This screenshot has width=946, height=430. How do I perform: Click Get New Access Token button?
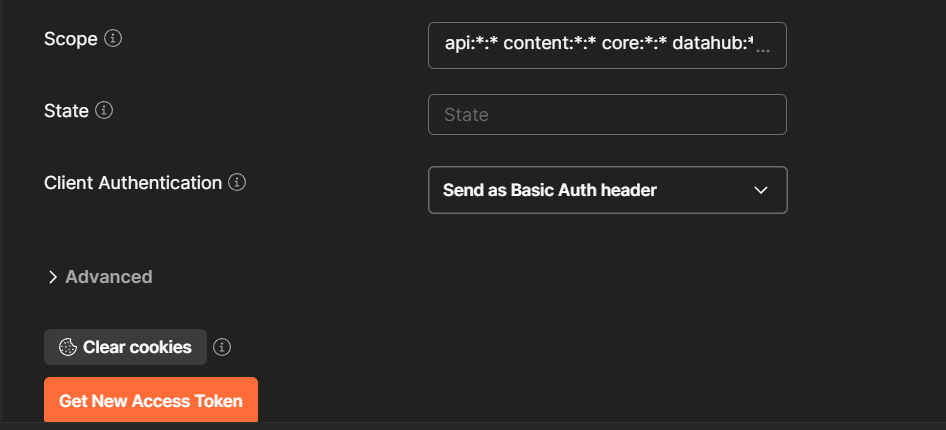tap(151, 400)
